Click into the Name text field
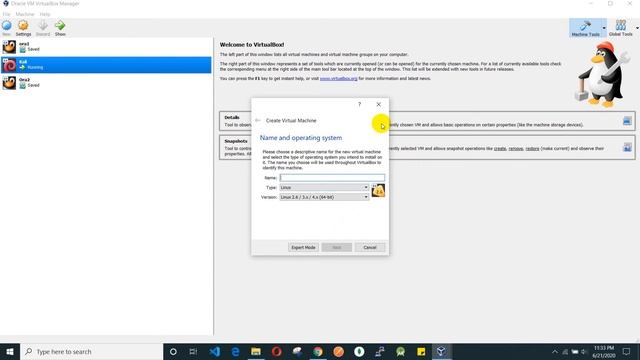 (332, 178)
